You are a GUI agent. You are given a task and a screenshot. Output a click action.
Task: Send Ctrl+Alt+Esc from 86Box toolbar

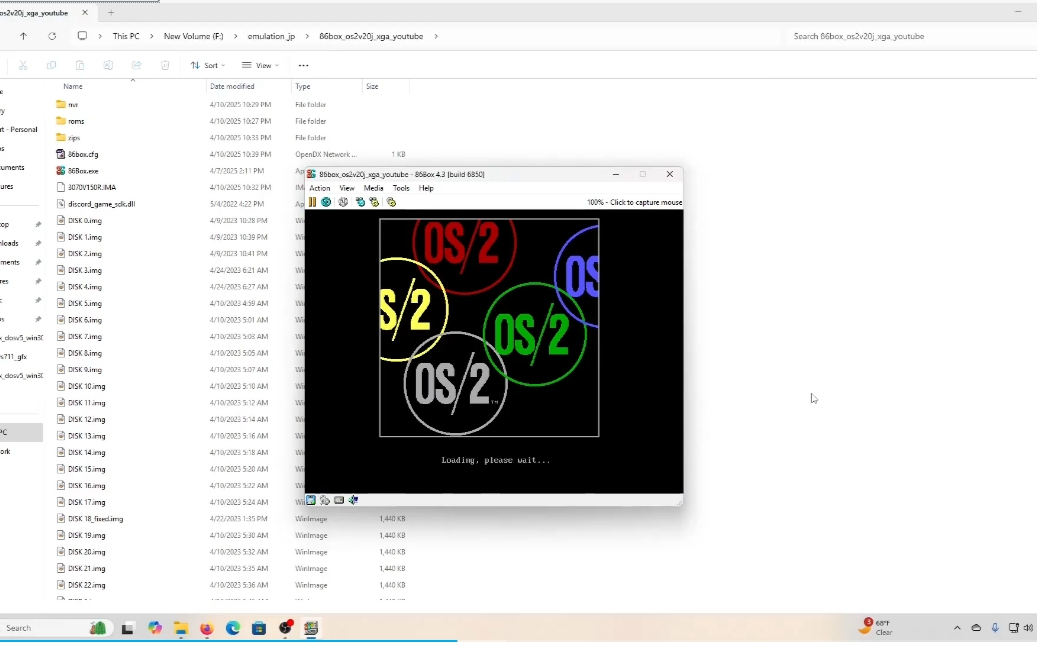(374, 202)
